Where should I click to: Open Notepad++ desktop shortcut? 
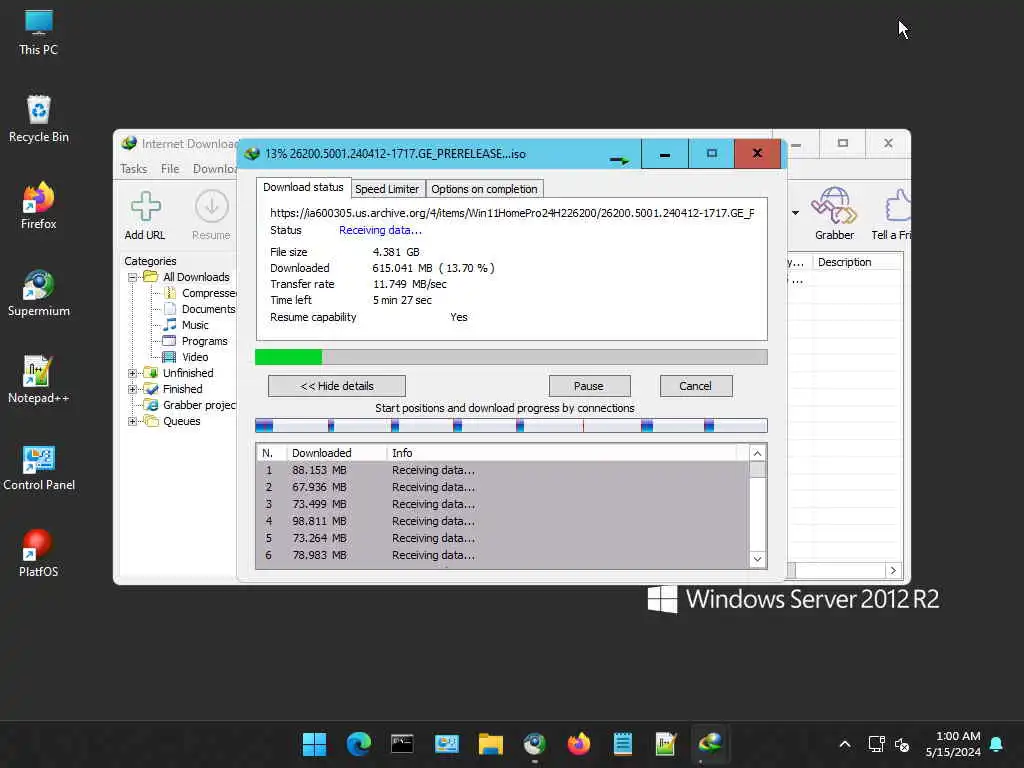tap(39, 380)
